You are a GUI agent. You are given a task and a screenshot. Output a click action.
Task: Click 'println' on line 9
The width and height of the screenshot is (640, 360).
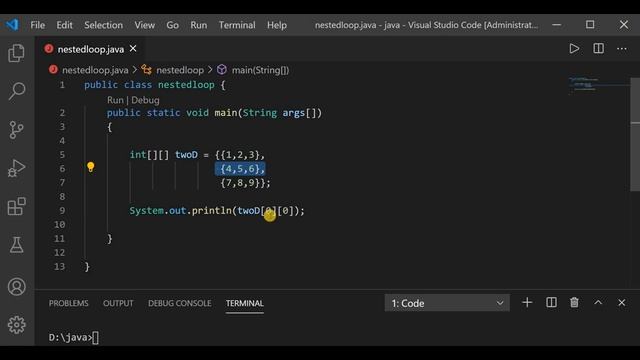pyautogui.click(x=211, y=211)
